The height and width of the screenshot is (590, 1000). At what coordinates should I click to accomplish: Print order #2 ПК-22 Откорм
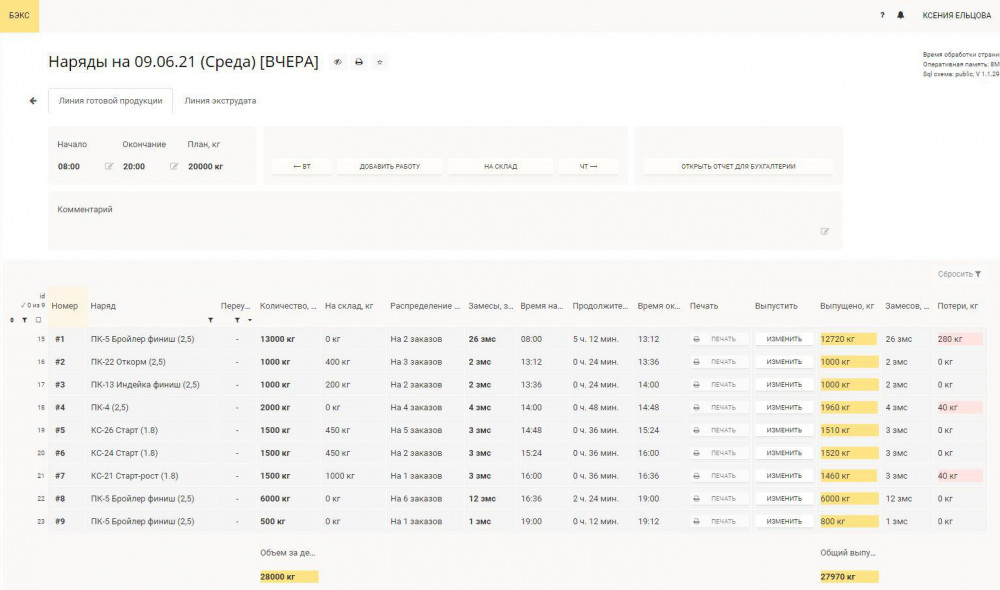click(718, 362)
